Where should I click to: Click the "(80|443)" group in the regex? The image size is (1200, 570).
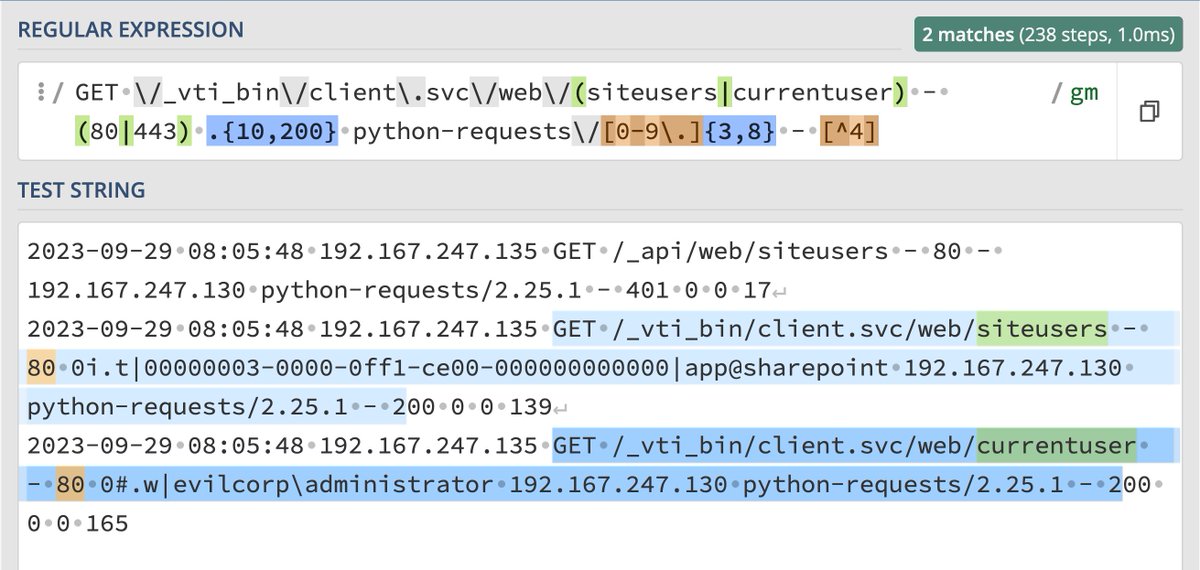click(x=135, y=133)
